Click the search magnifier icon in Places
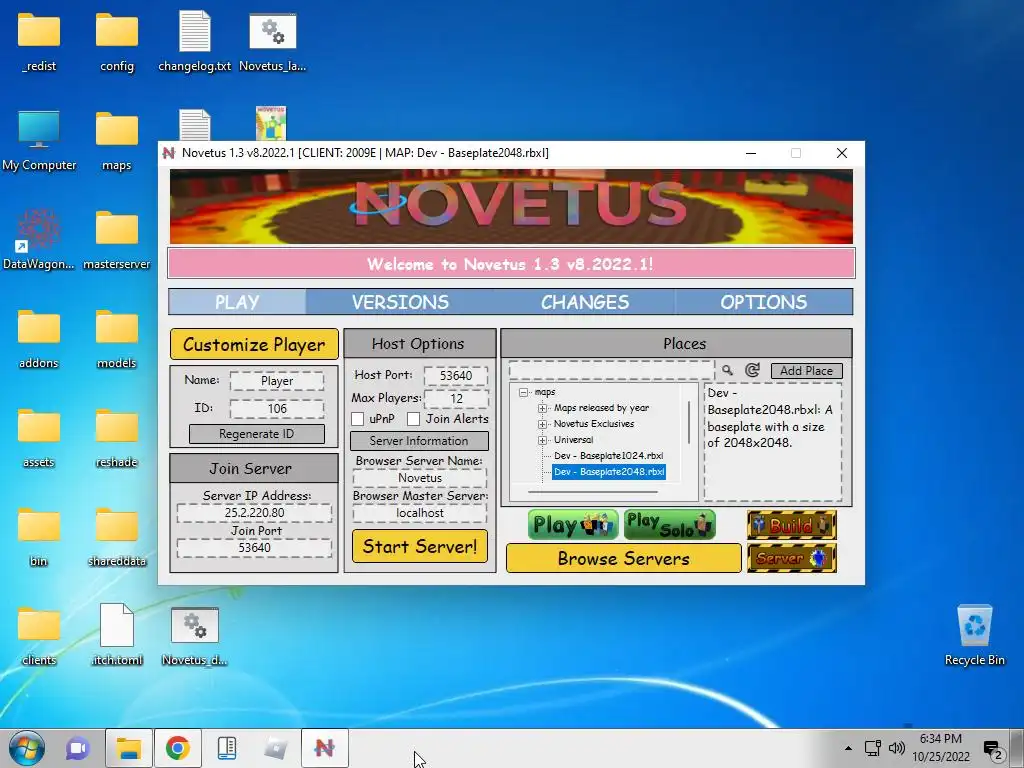The height and width of the screenshot is (768, 1024). click(x=727, y=370)
